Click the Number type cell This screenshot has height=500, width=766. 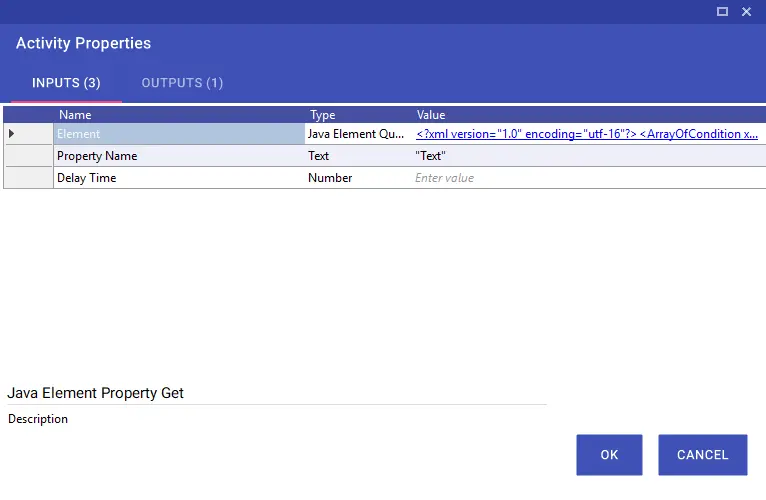[359, 178]
